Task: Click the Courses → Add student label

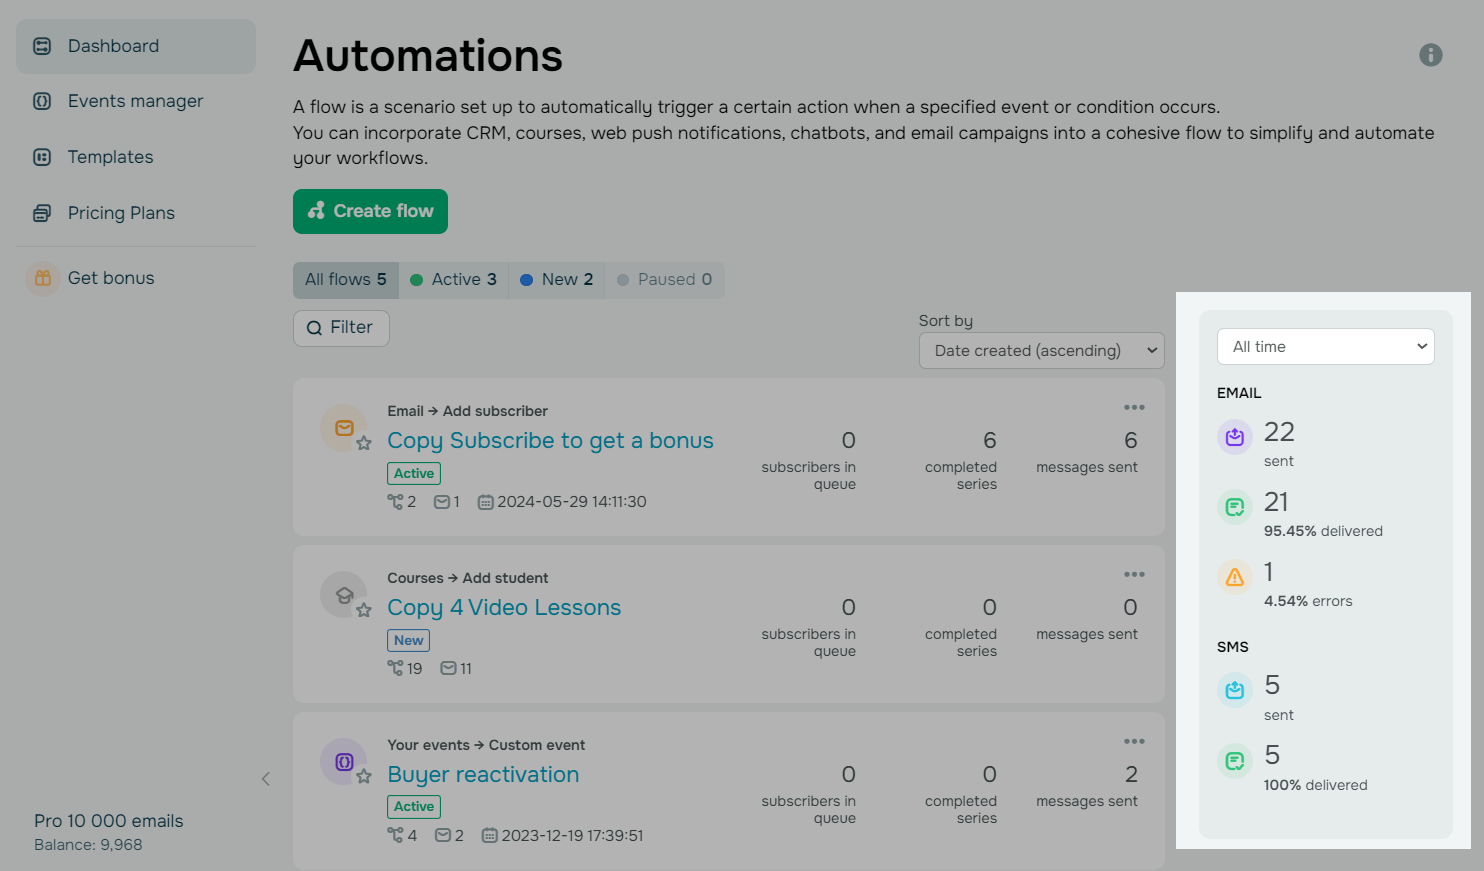Action: (x=467, y=579)
